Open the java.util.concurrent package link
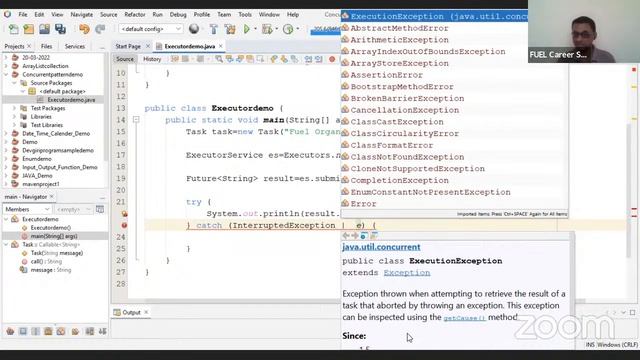 (381, 247)
